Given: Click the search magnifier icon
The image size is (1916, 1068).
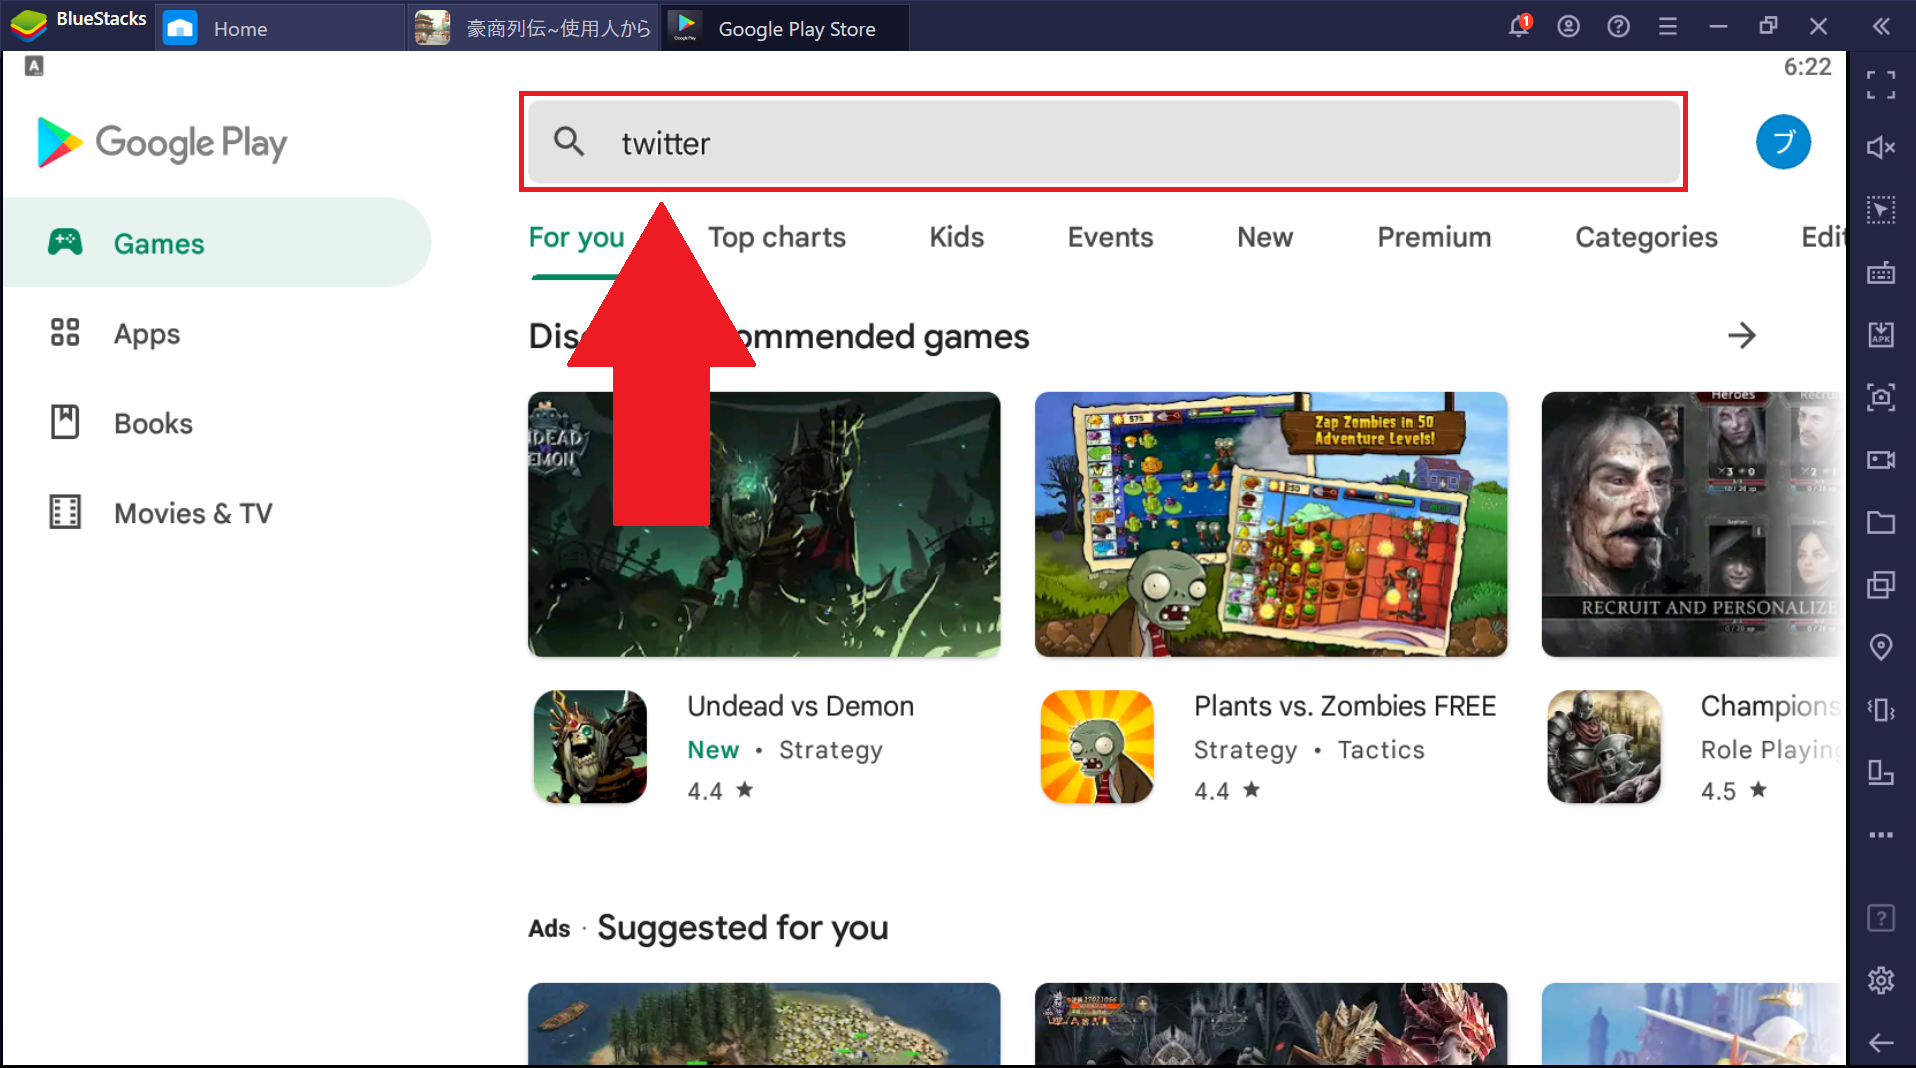Looking at the screenshot, I should (x=569, y=142).
